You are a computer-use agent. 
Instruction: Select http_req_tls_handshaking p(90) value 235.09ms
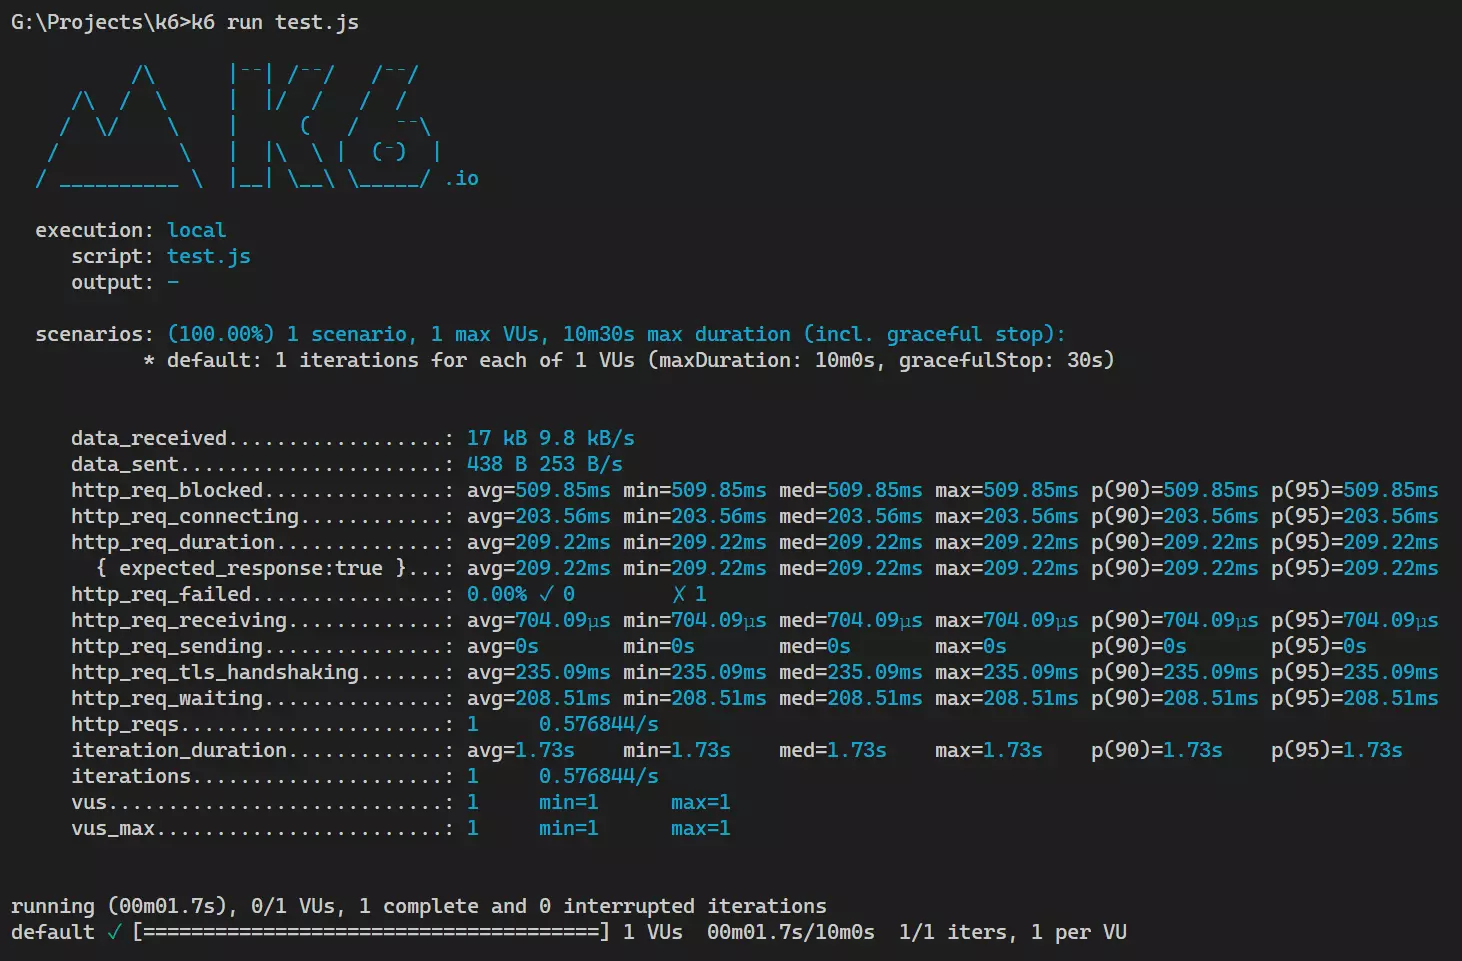click(1211, 672)
